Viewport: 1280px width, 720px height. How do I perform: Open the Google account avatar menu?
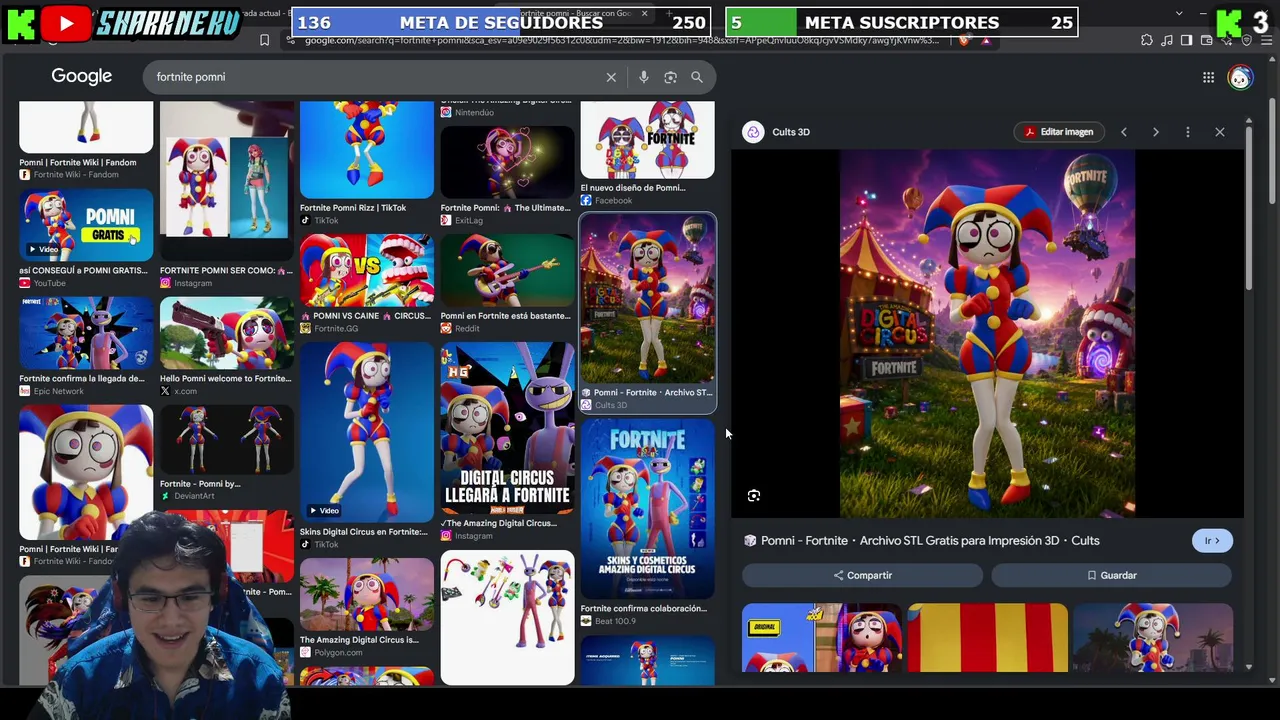point(1240,77)
